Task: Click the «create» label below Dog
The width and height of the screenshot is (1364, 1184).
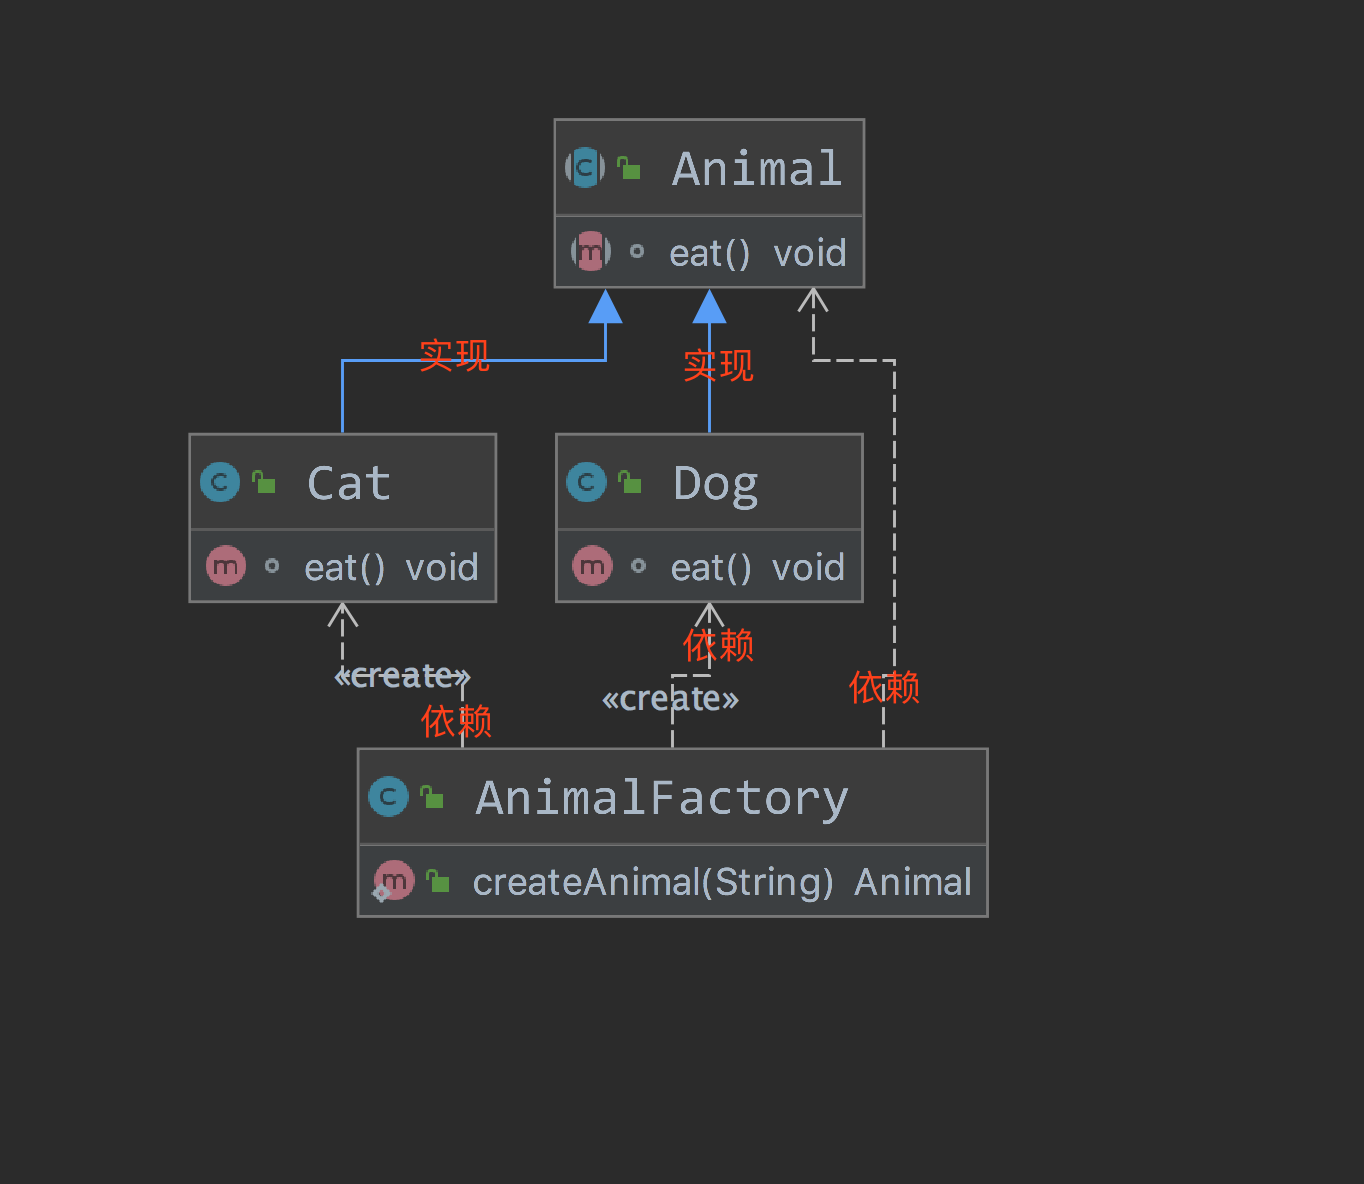Action: click(x=670, y=699)
